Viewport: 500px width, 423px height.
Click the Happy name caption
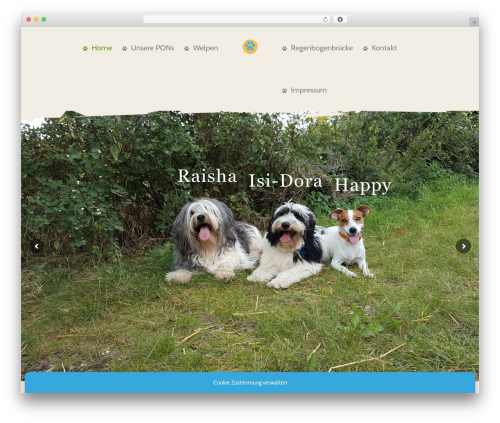(x=363, y=185)
